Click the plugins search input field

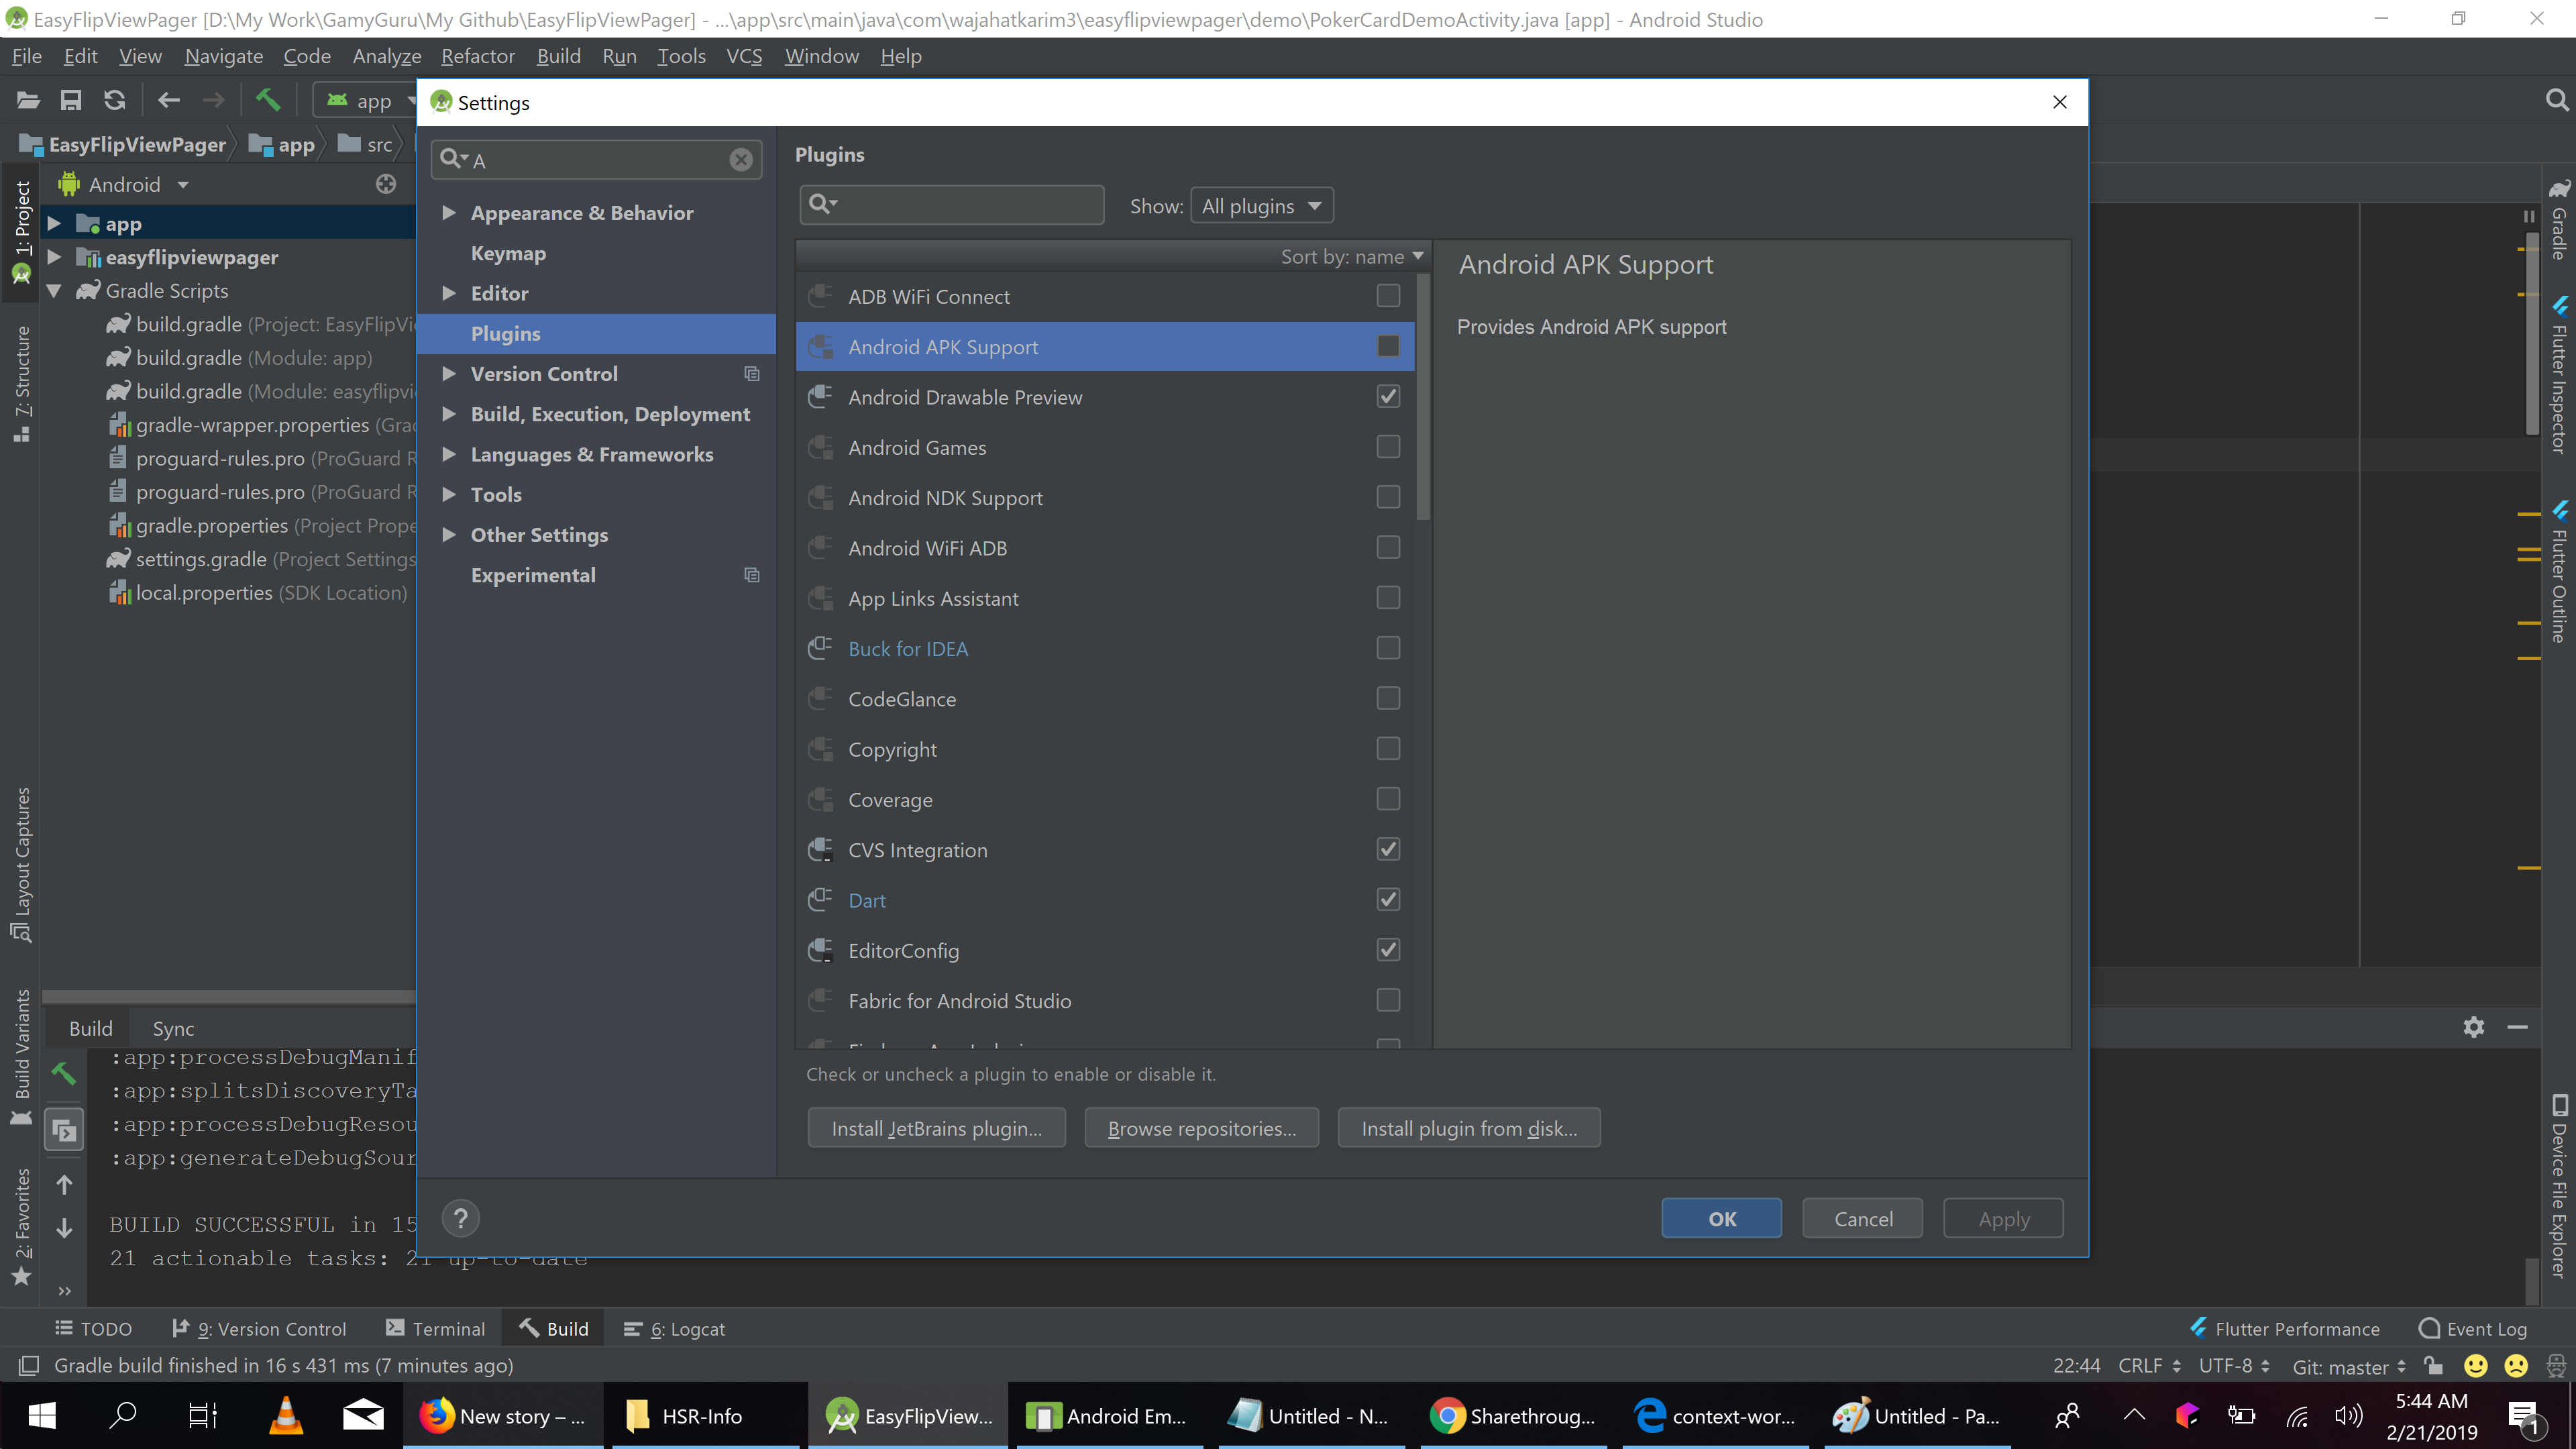(965, 205)
